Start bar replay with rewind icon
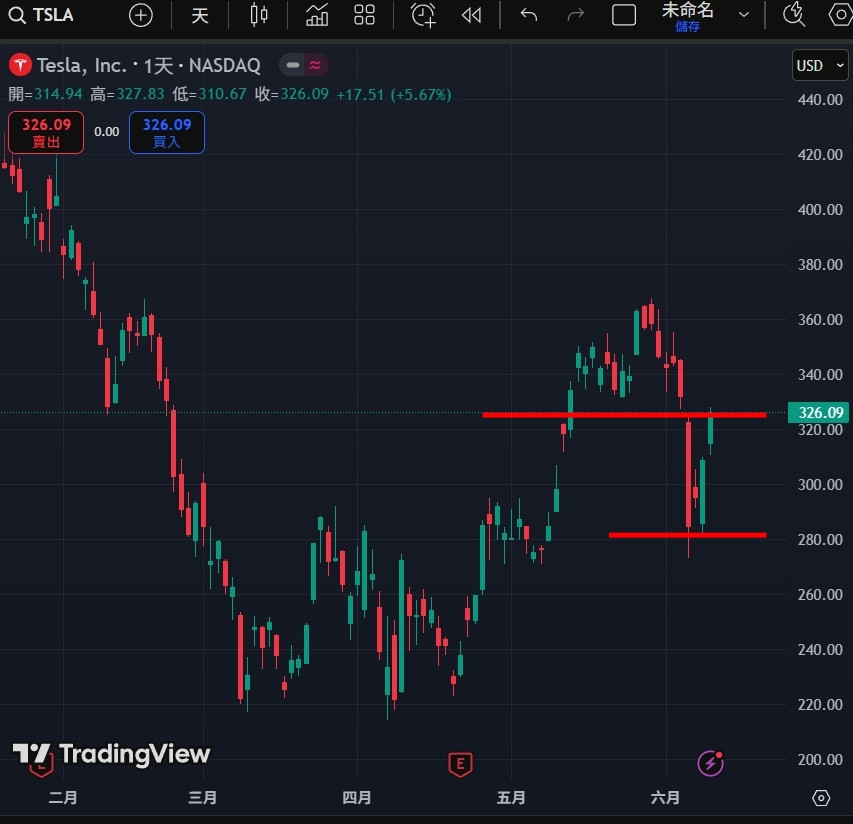This screenshot has width=853, height=824. click(x=471, y=15)
